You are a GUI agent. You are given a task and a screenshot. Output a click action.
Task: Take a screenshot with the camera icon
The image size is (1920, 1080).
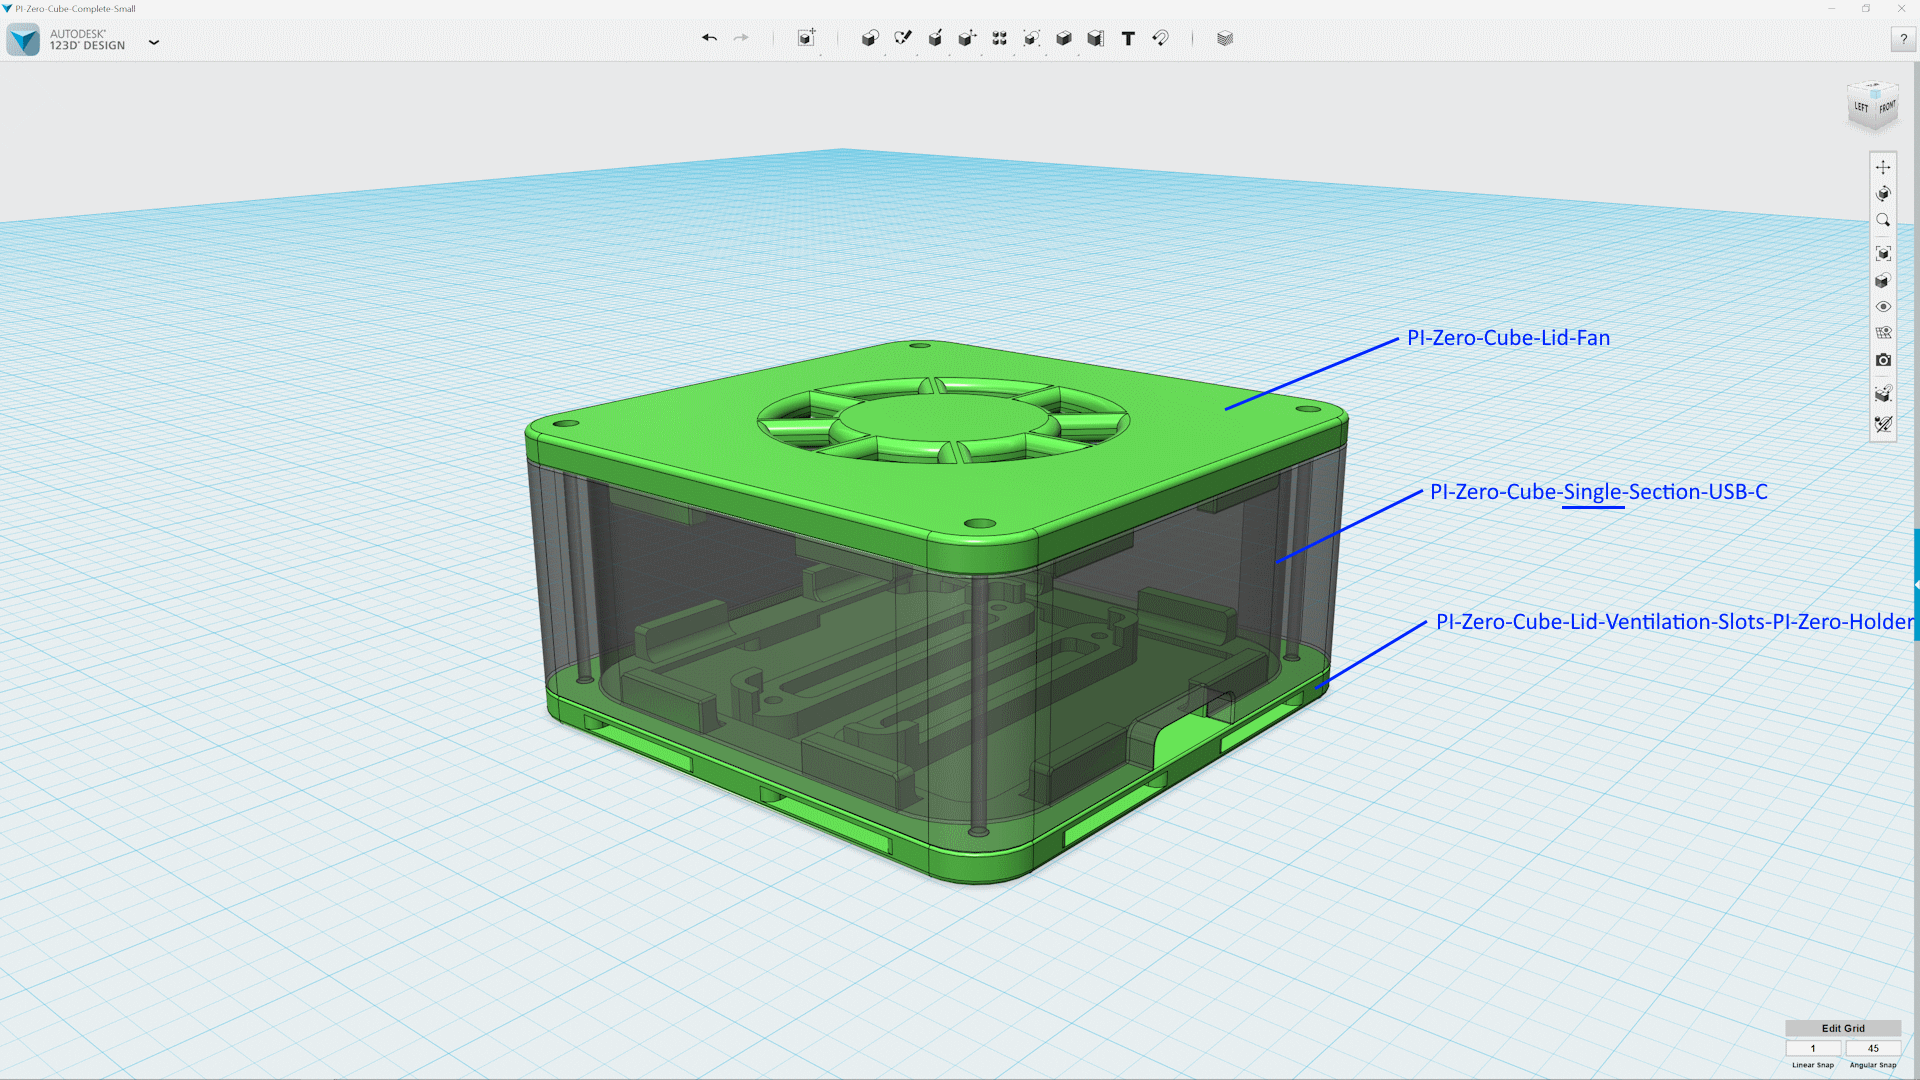click(x=1883, y=360)
